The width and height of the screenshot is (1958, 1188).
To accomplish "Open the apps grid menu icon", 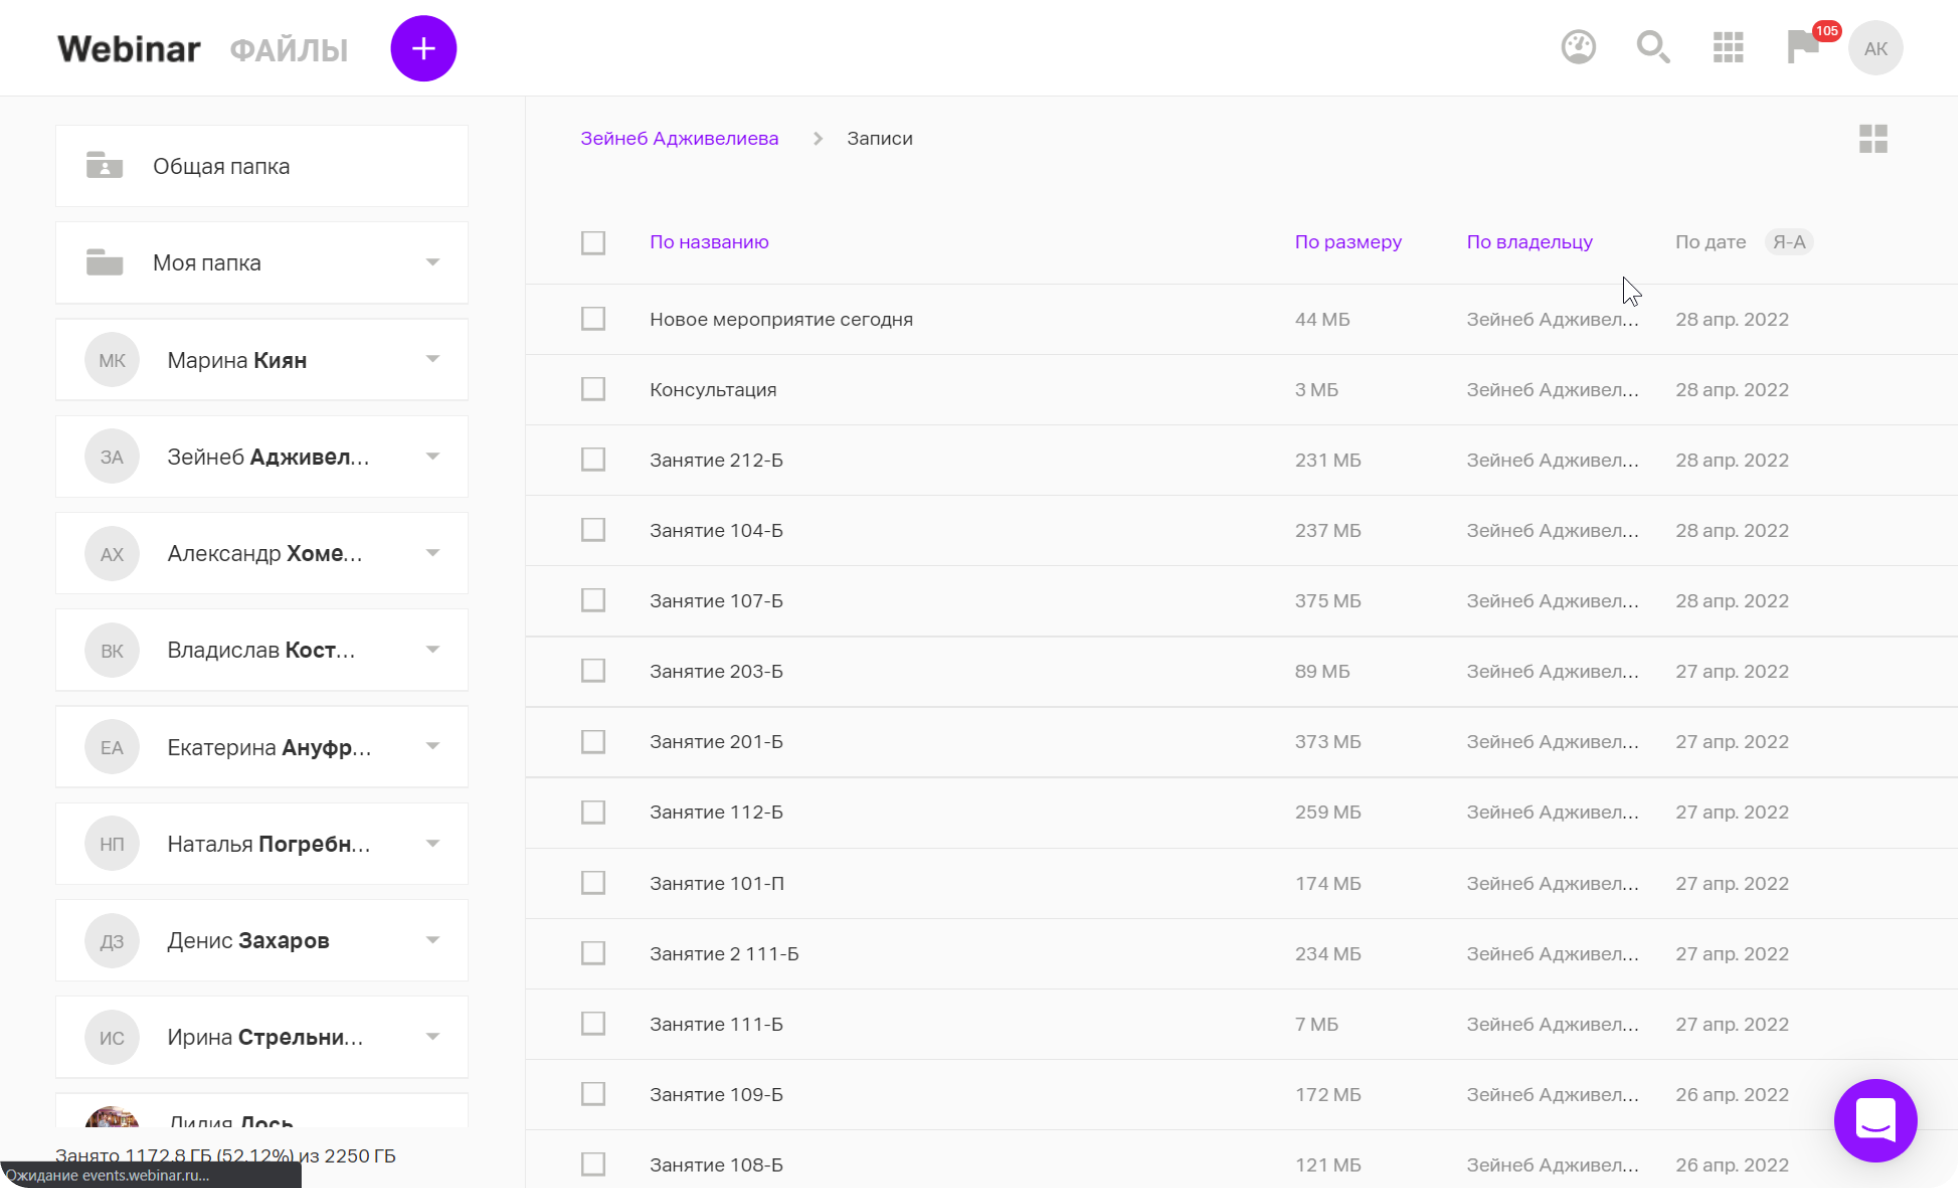I will [1727, 47].
